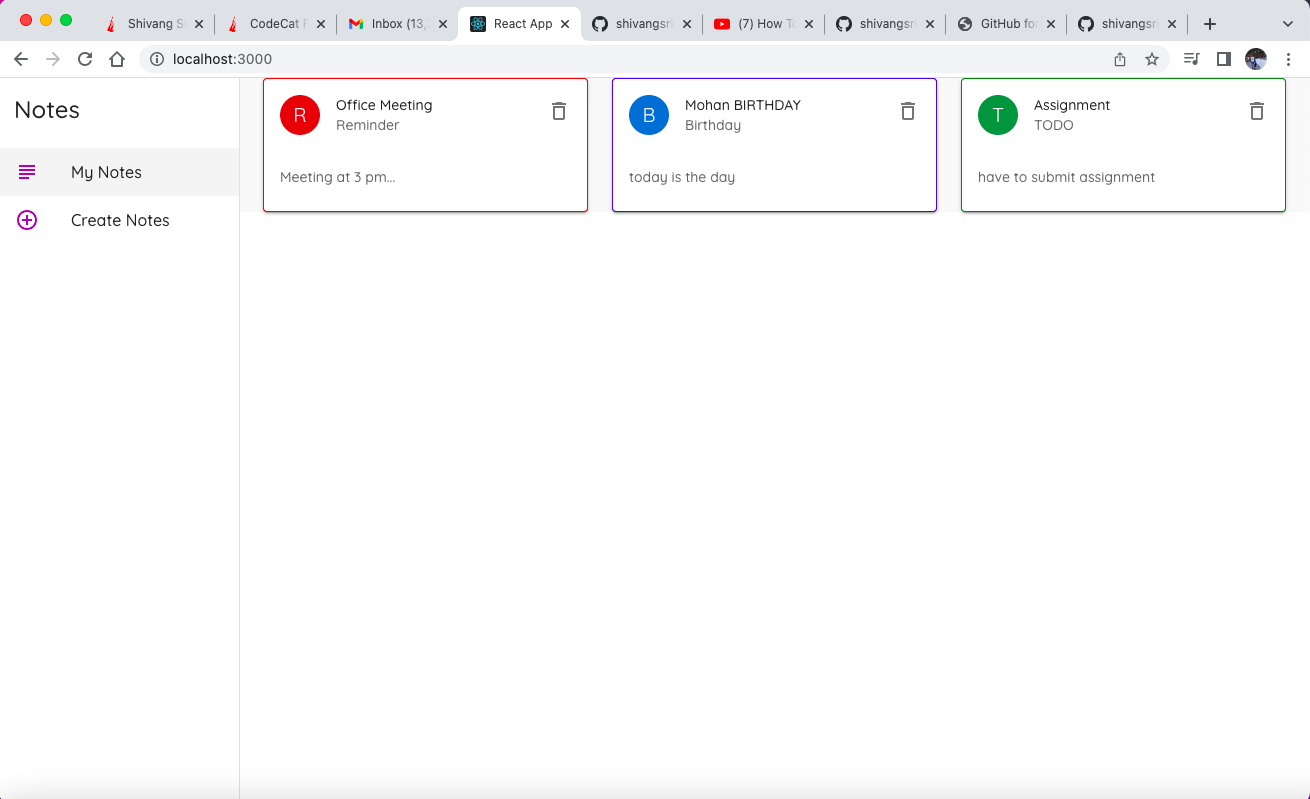Click the site info icon in the address bar
This screenshot has height=799, width=1310.
[157, 59]
